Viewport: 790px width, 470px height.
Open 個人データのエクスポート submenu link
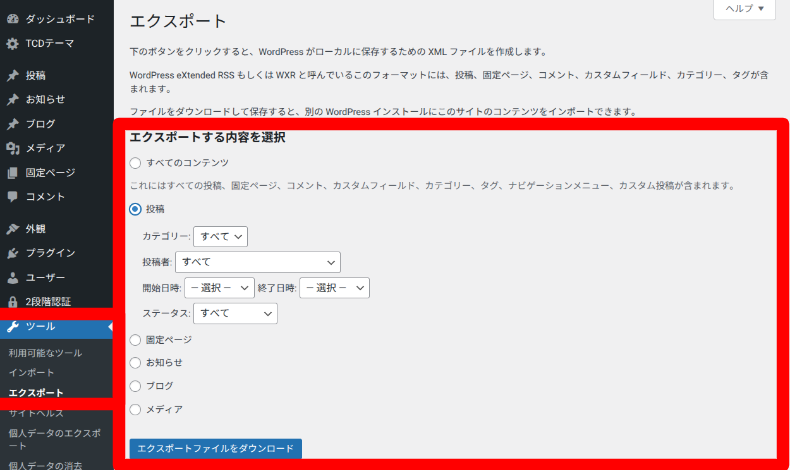click(54, 439)
